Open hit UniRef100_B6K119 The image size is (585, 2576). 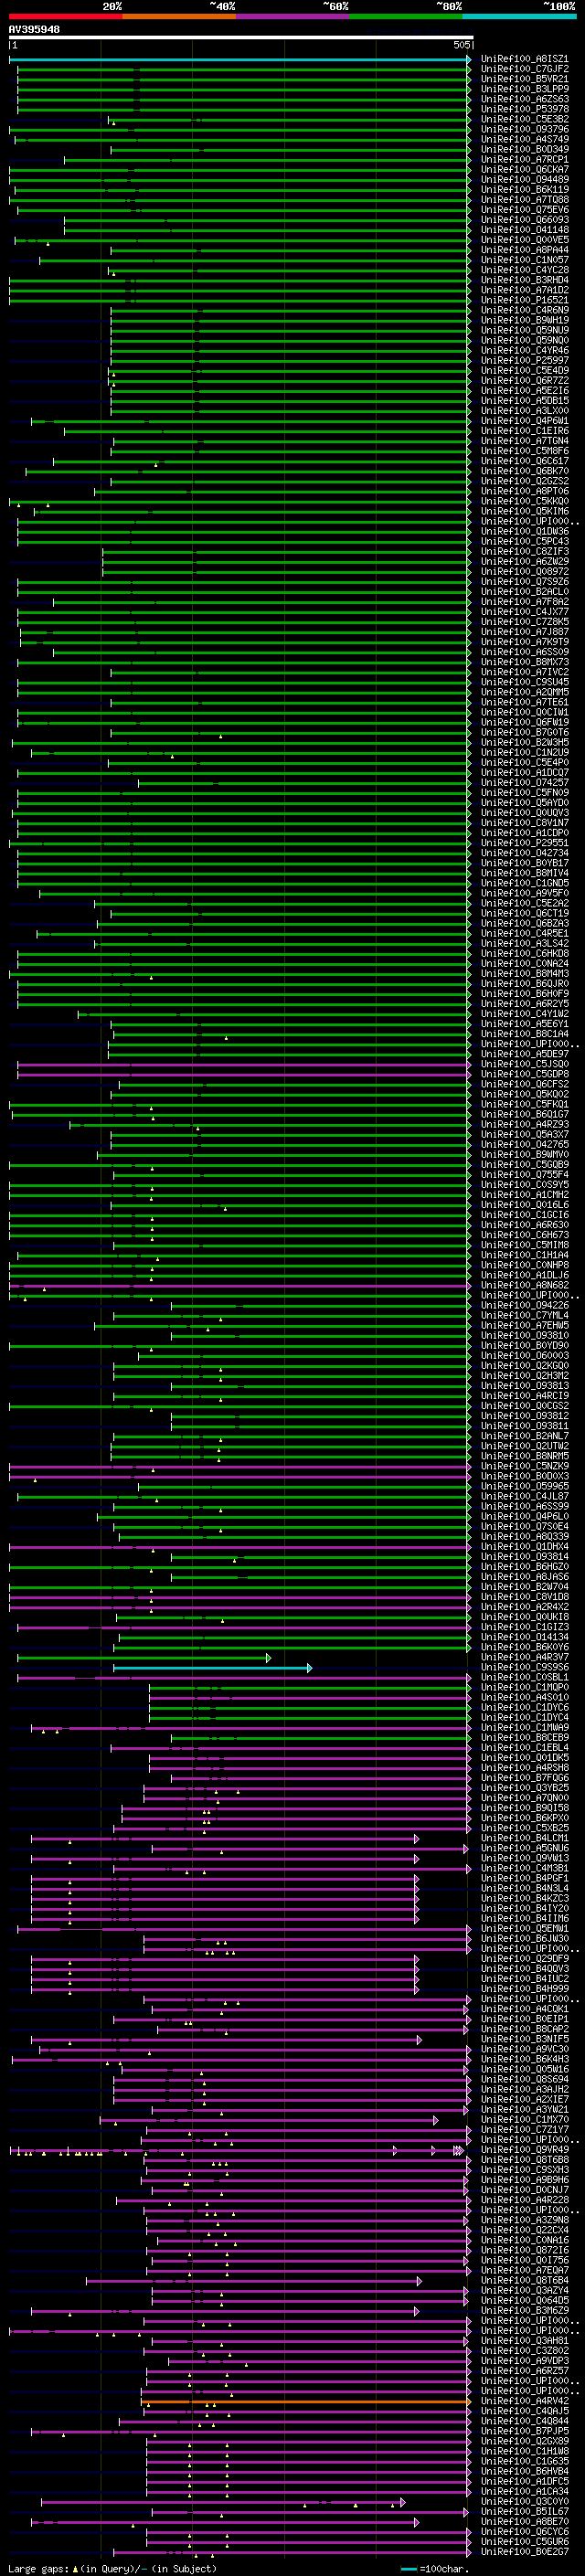[524, 190]
